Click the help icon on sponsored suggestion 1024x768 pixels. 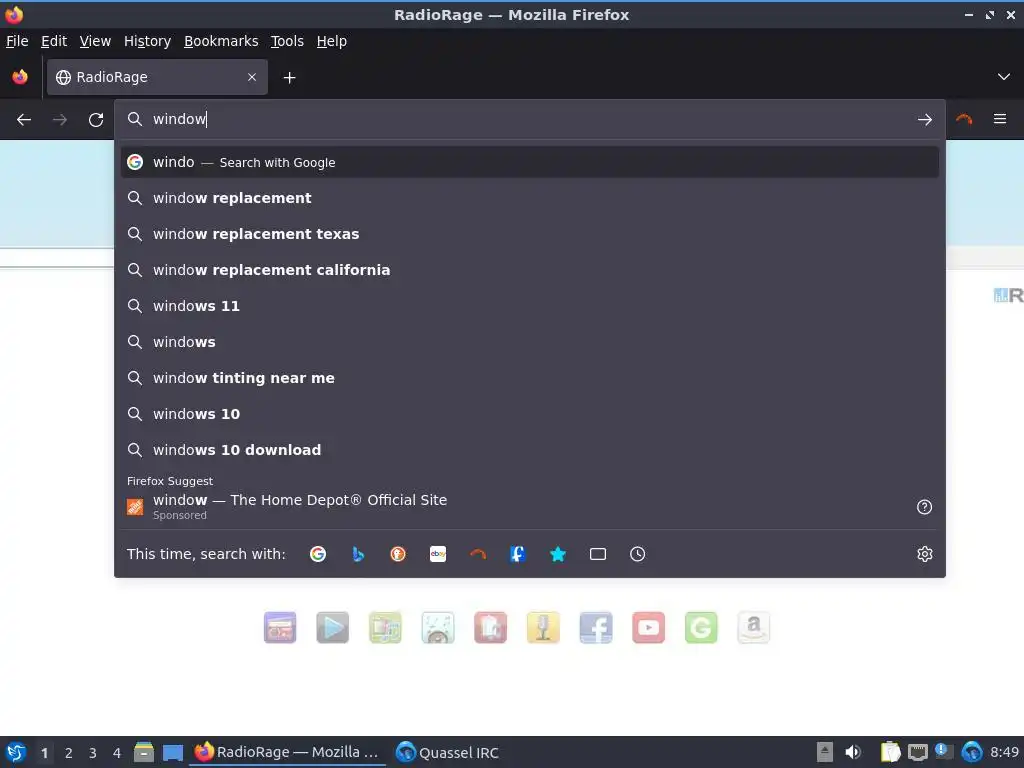[x=924, y=507]
